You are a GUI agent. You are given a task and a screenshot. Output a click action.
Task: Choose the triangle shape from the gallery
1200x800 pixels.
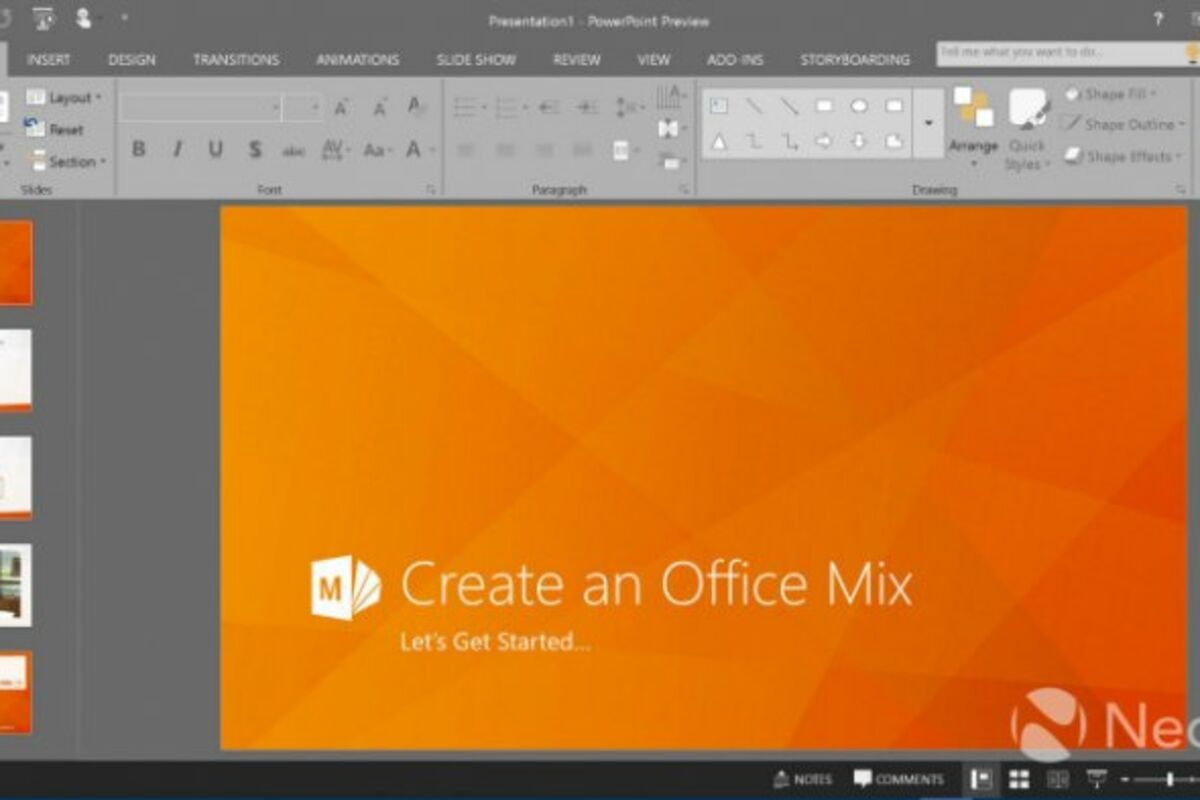(x=719, y=142)
